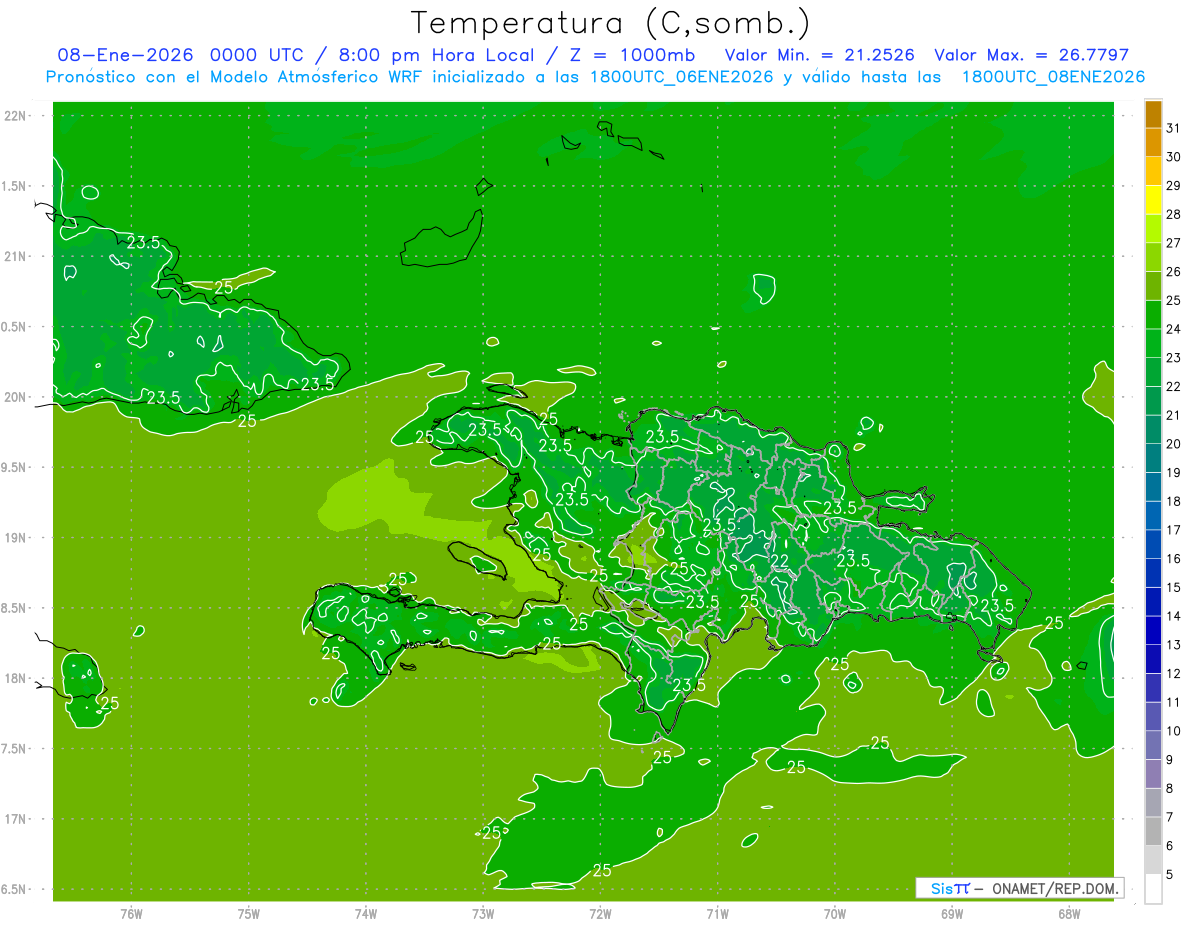Screen dimensions: 1200x927
Task: Click legend number "13"
Action: (1173, 645)
